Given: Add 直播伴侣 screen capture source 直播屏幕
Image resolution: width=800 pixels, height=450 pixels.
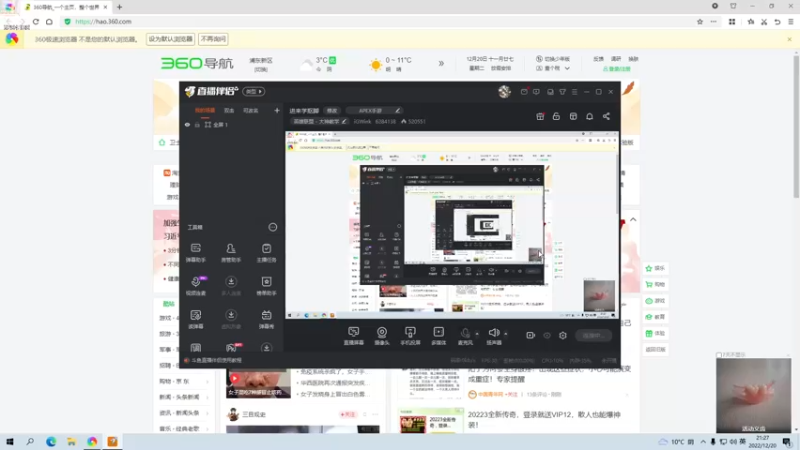Looking at the screenshot, I should [354, 336].
